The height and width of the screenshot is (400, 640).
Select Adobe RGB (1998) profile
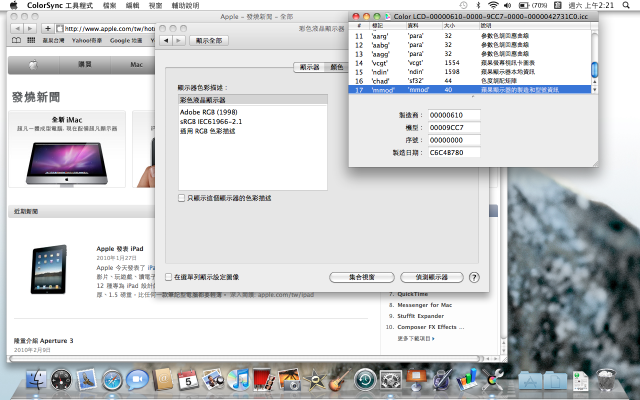[x=209, y=112]
